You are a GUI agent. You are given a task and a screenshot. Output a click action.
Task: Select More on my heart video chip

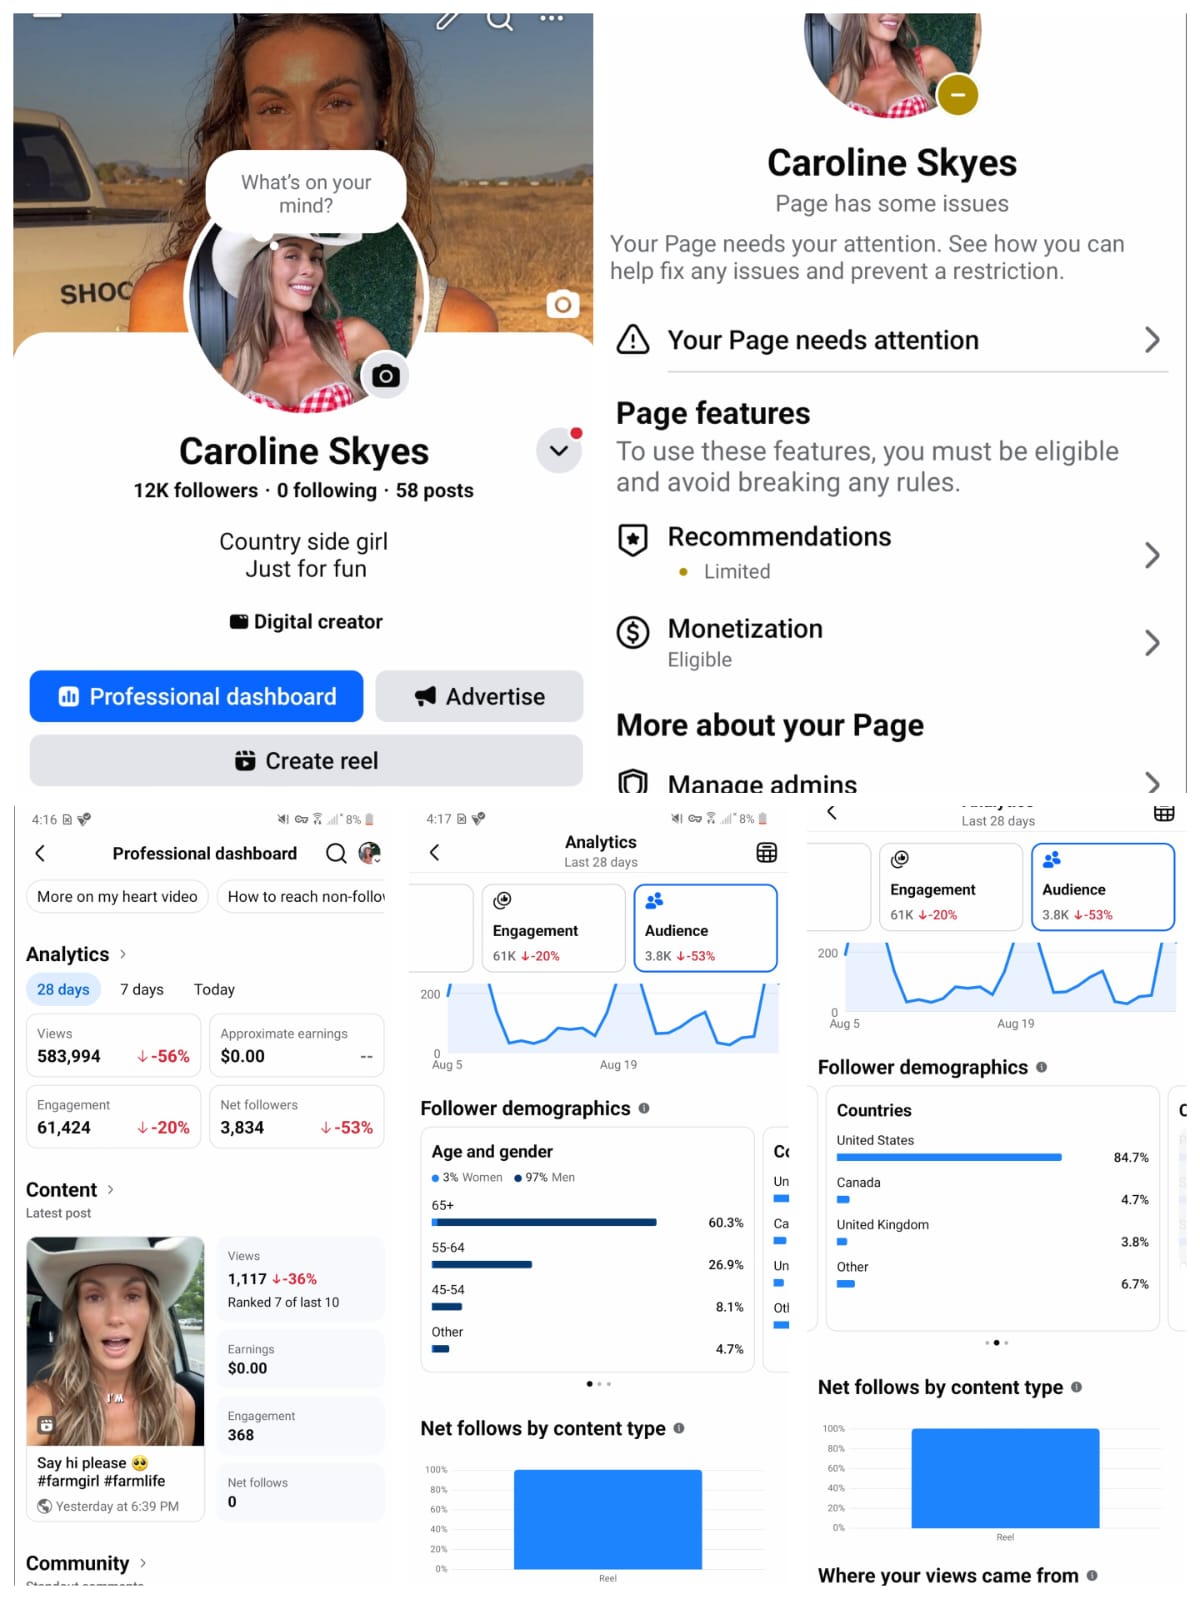click(x=117, y=897)
